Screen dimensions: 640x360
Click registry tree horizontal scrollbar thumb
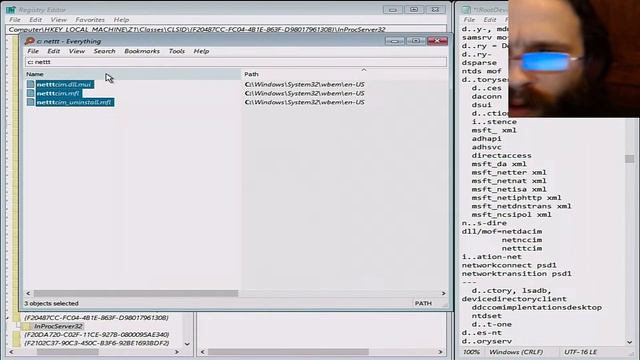coord(67,352)
